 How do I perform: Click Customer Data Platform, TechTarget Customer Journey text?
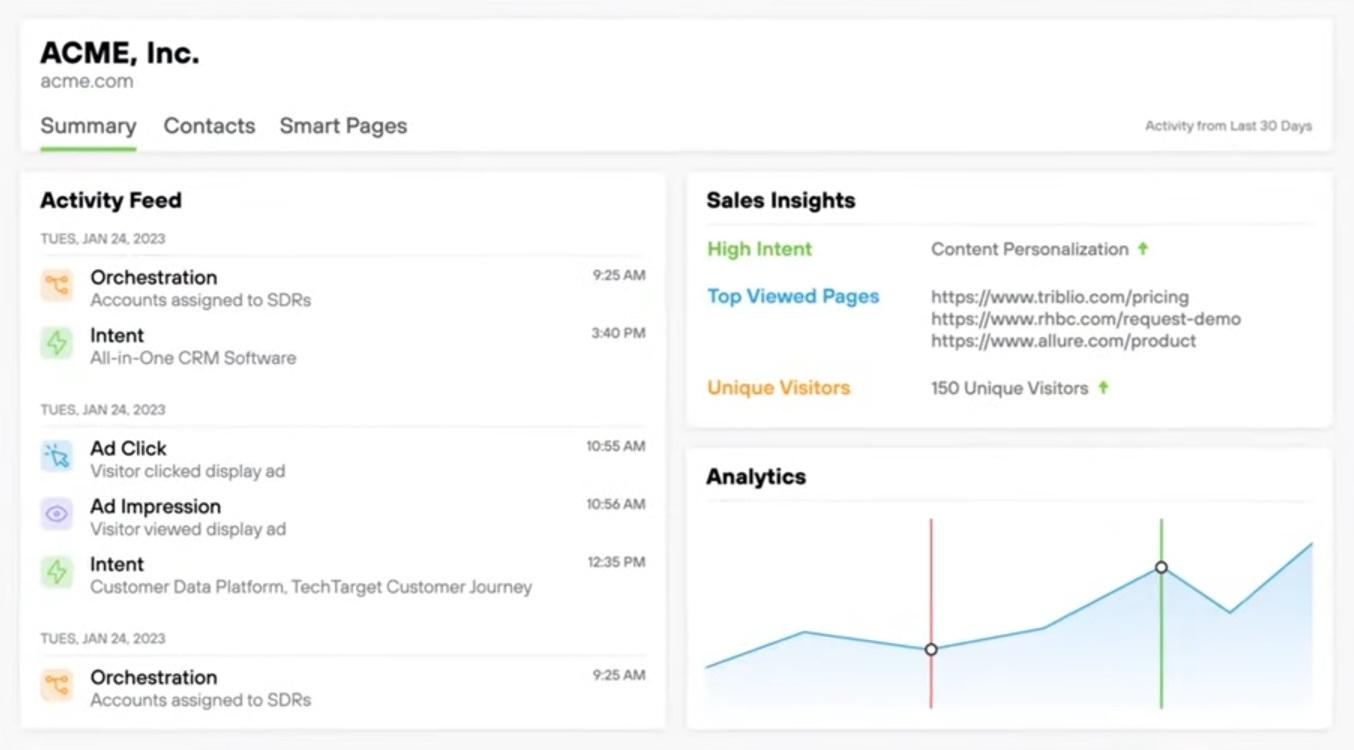[311, 587]
